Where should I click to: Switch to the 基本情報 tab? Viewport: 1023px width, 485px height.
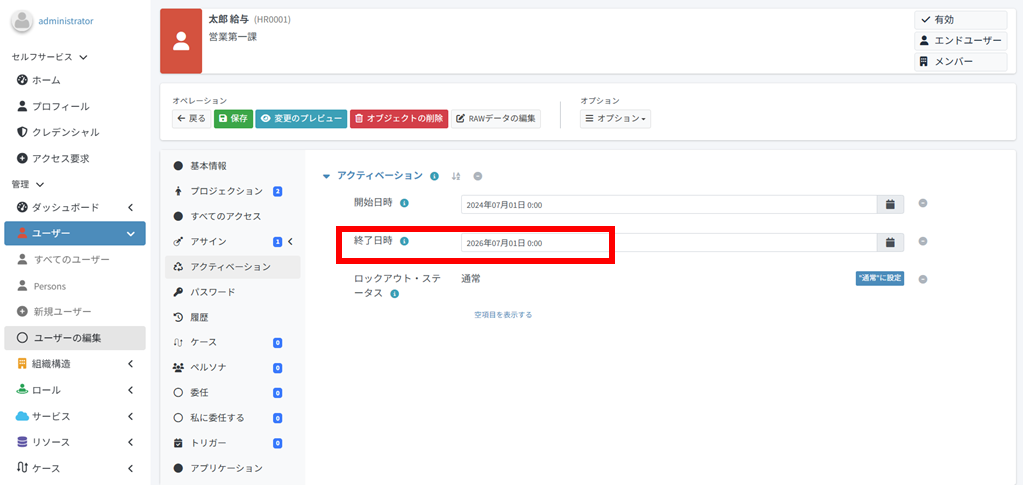click(x=208, y=165)
